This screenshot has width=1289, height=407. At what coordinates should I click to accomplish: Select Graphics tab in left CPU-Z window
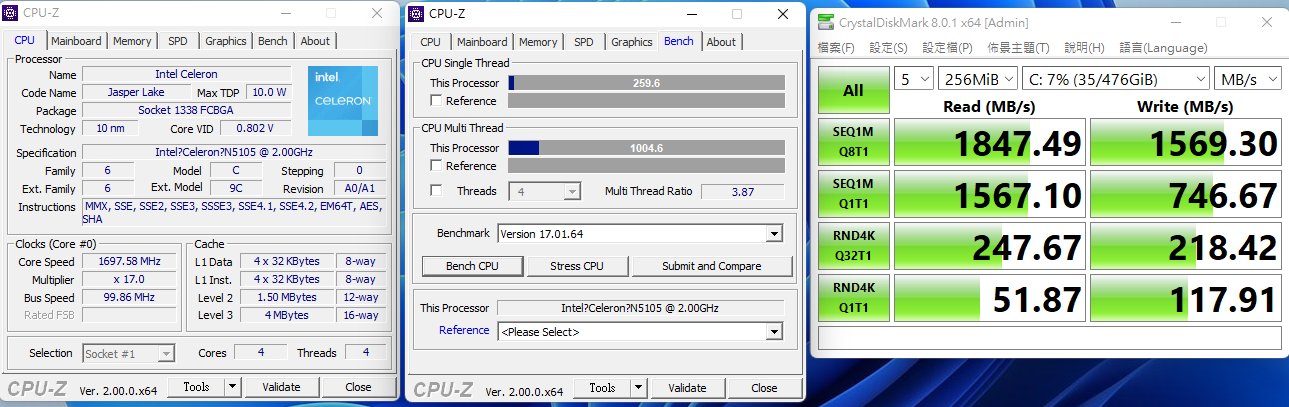226,41
